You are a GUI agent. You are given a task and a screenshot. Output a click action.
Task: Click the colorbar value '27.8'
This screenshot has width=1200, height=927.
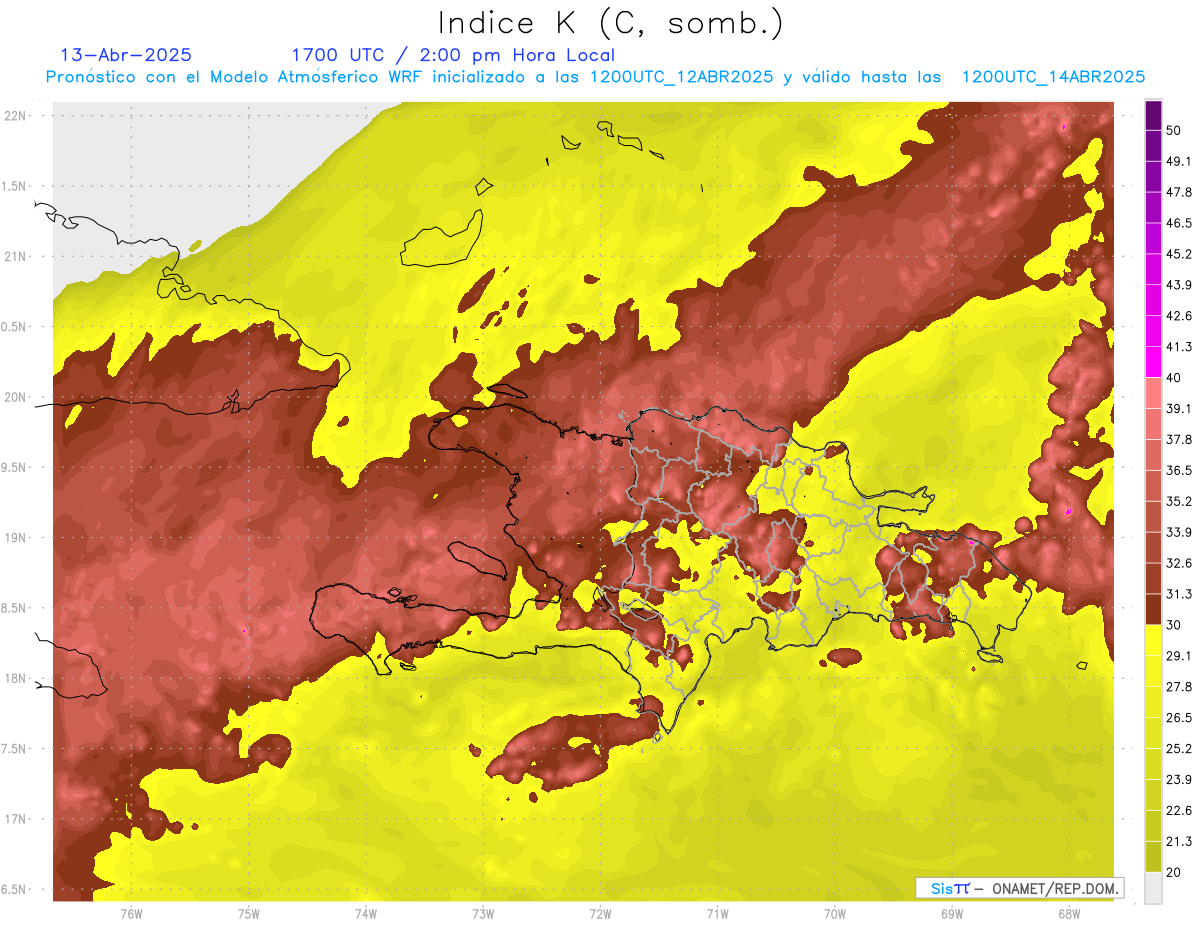[1178, 687]
